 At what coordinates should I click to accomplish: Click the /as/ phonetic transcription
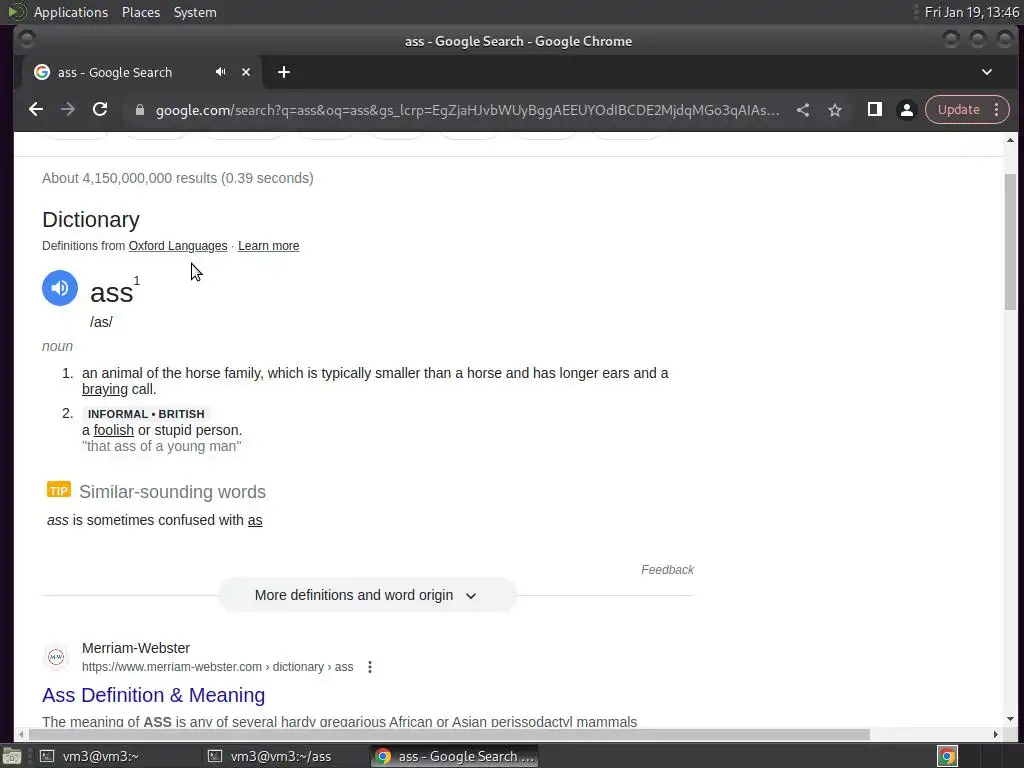[101, 322]
